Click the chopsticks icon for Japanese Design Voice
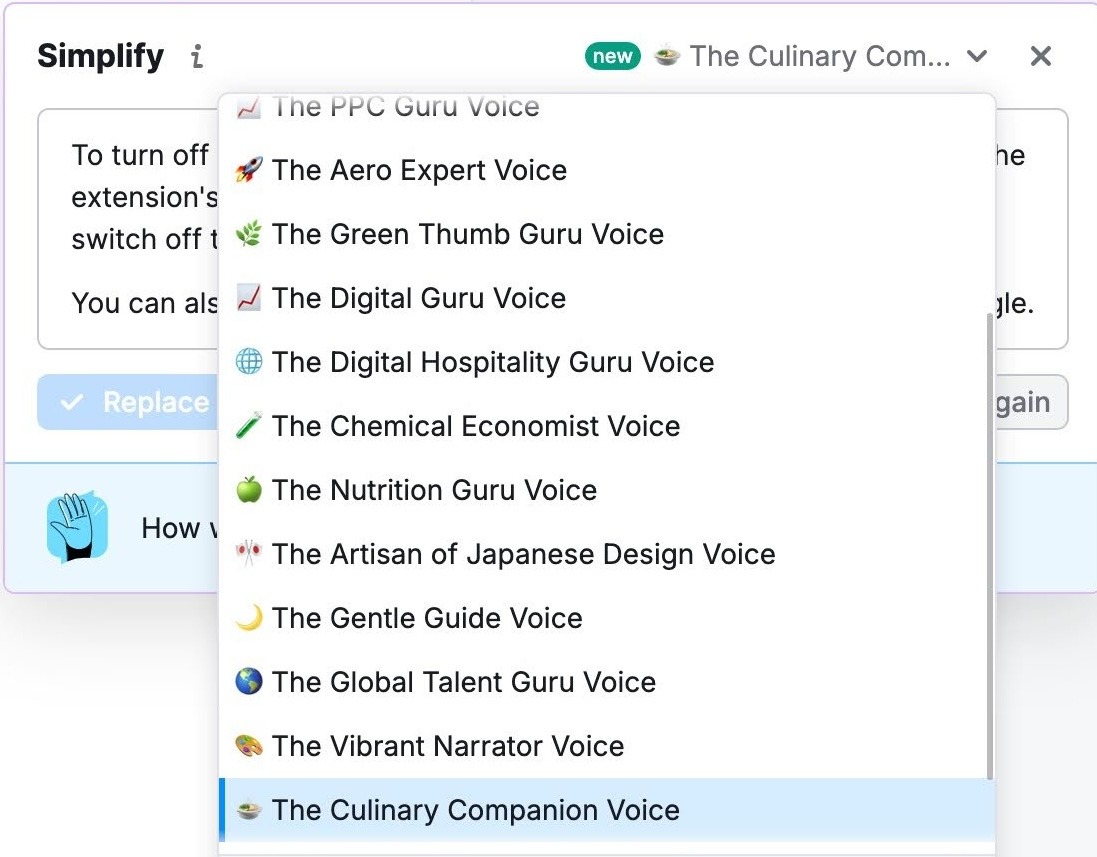This screenshot has height=857, width=1097. (248, 554)
